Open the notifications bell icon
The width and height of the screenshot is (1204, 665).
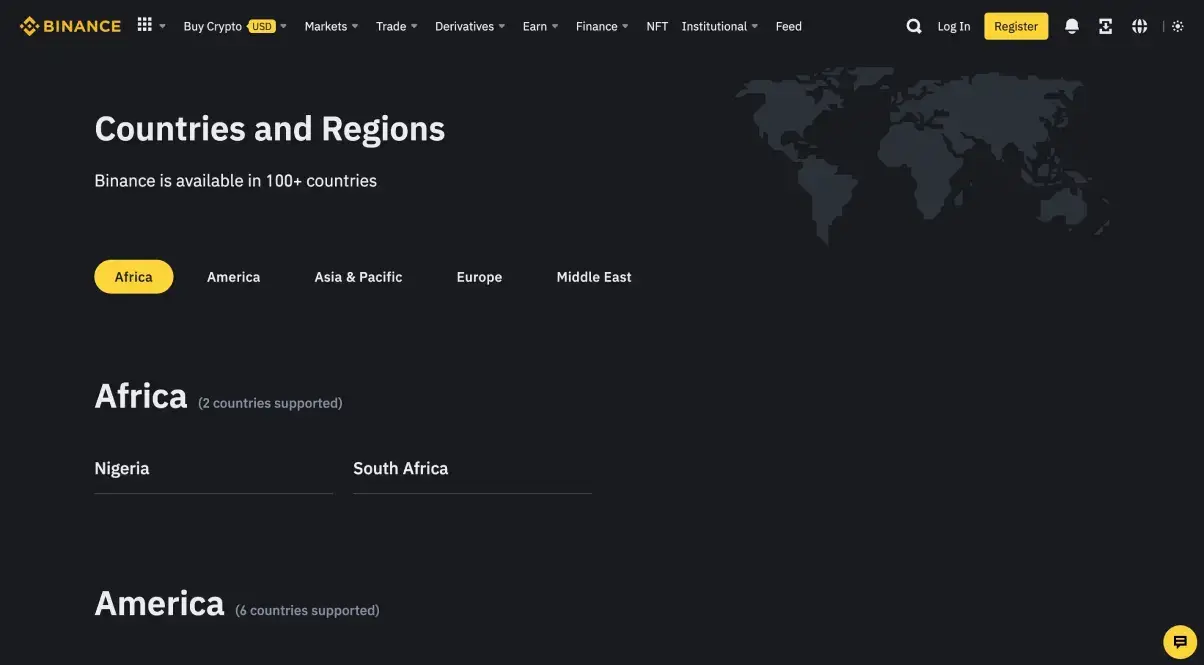(1072, 27)
